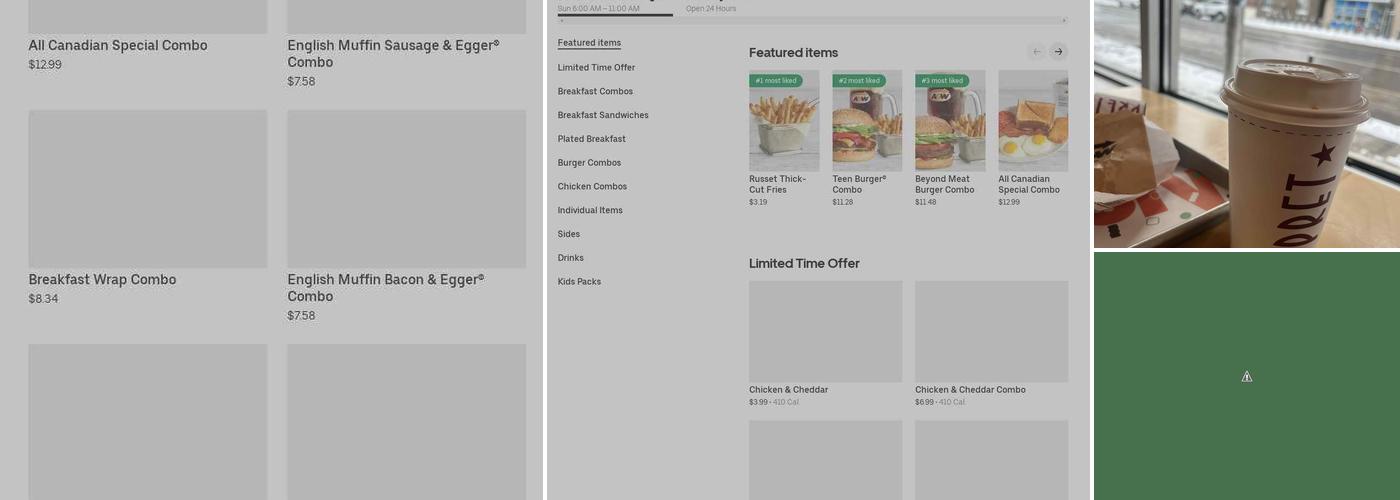The image size is (1400, 500).
Task: Click the warning triangle icon on green panel
Action: coord(1246,377)
